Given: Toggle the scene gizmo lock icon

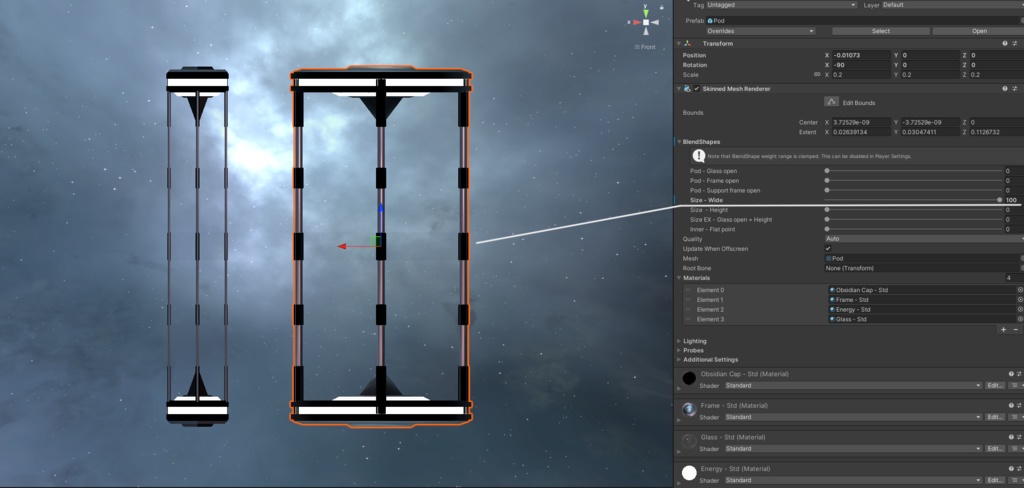Looking at the screenshot, I should click(662, 7).
